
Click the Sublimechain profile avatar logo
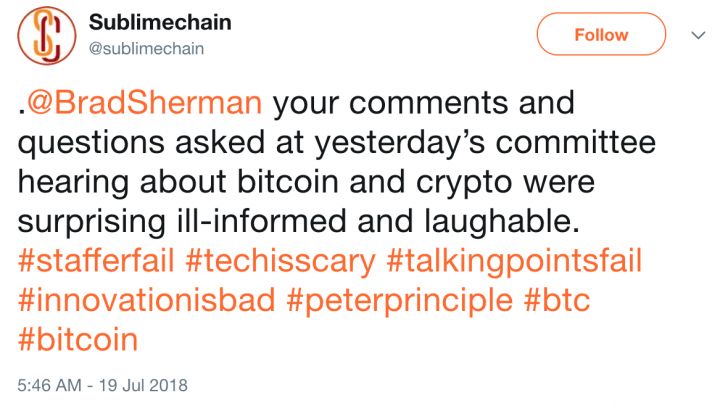click(x=42, y=35)
